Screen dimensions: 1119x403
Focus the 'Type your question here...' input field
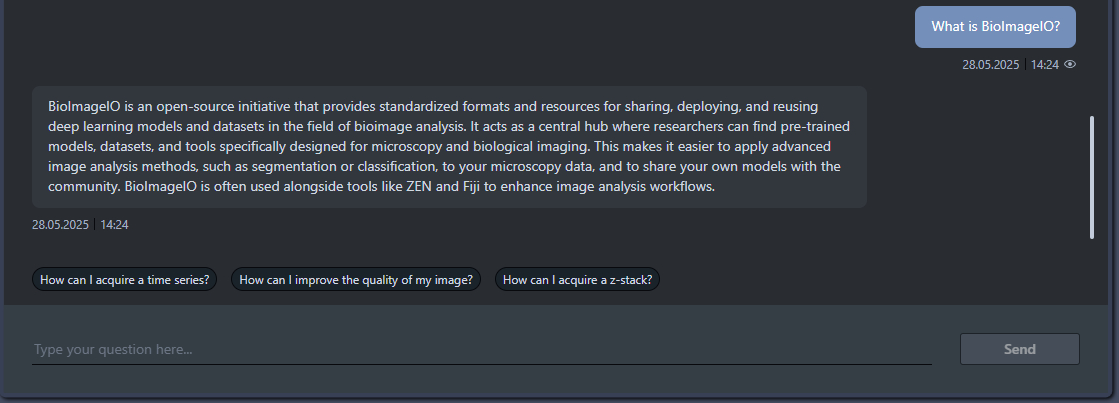click(481, 350)
